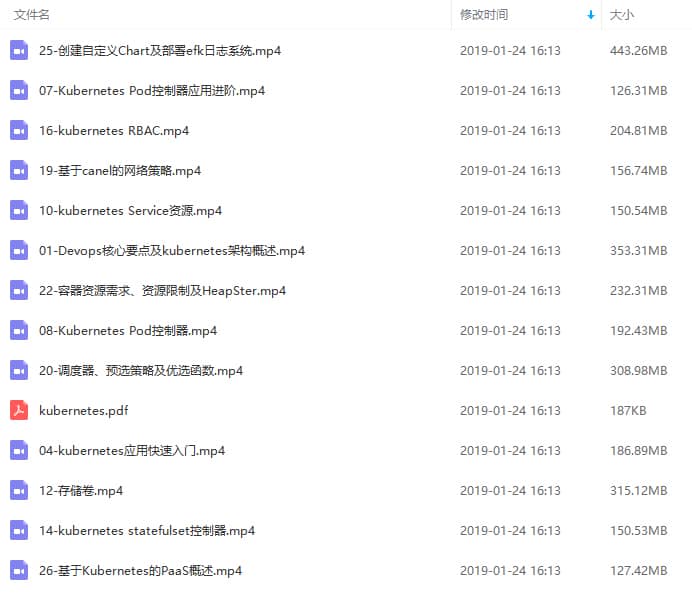Click the video icon for 25-创建自定义Chart file
The height and width of the screenshot is (600, 692).
tap(19, 50)
